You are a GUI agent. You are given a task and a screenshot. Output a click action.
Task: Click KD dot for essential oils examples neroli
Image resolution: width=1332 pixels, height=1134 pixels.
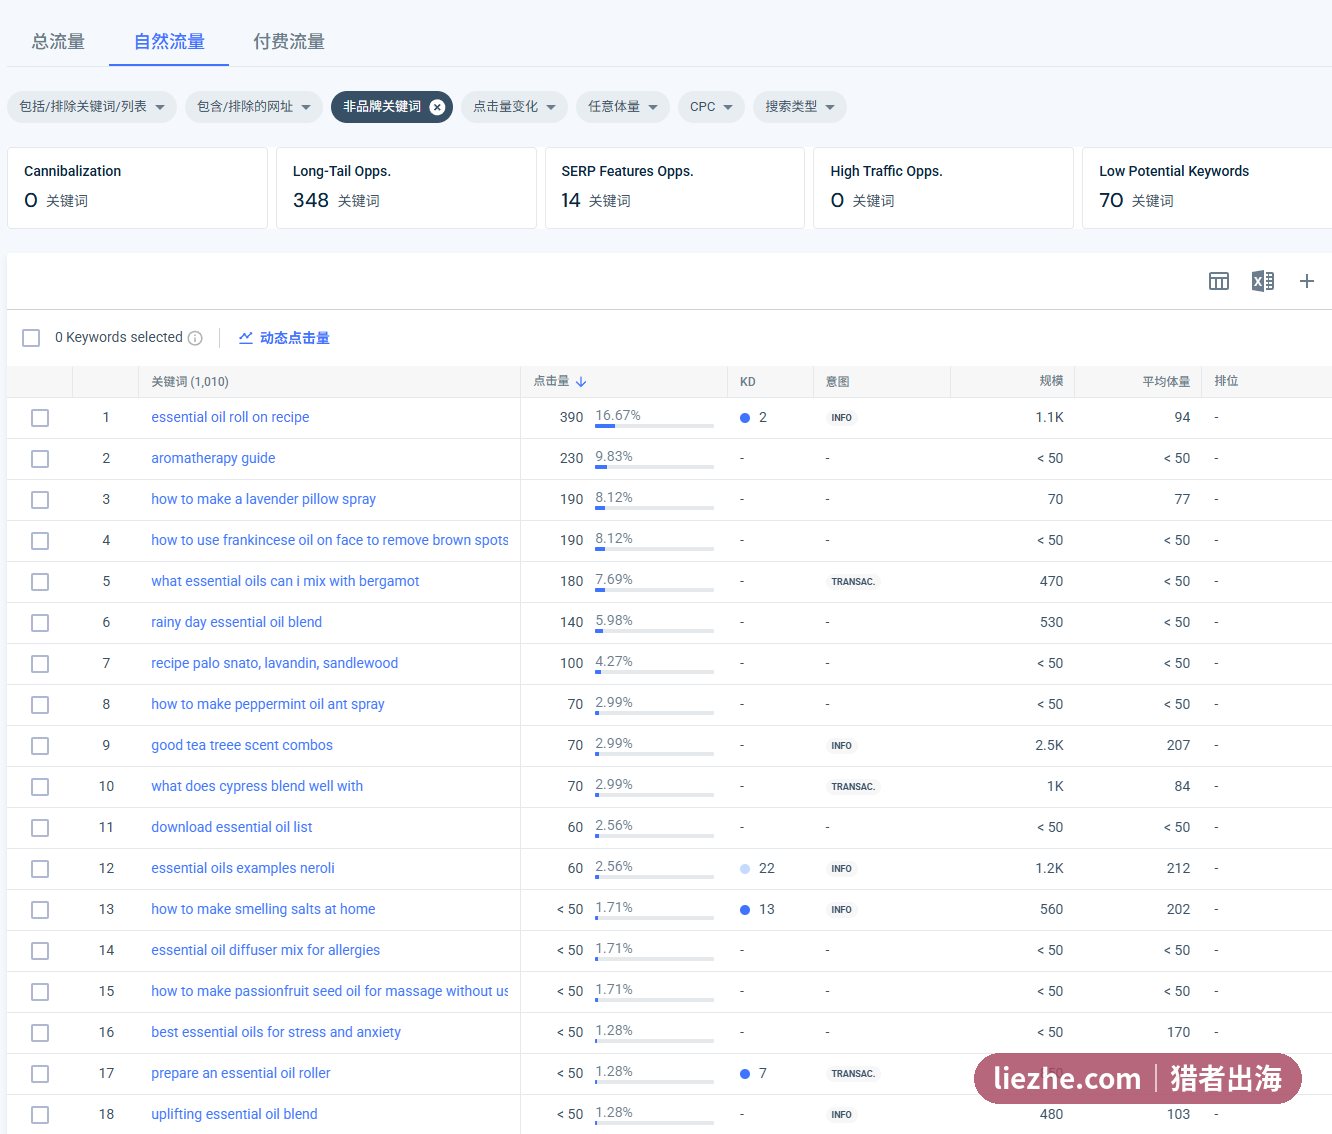click(x=745, y=869)
